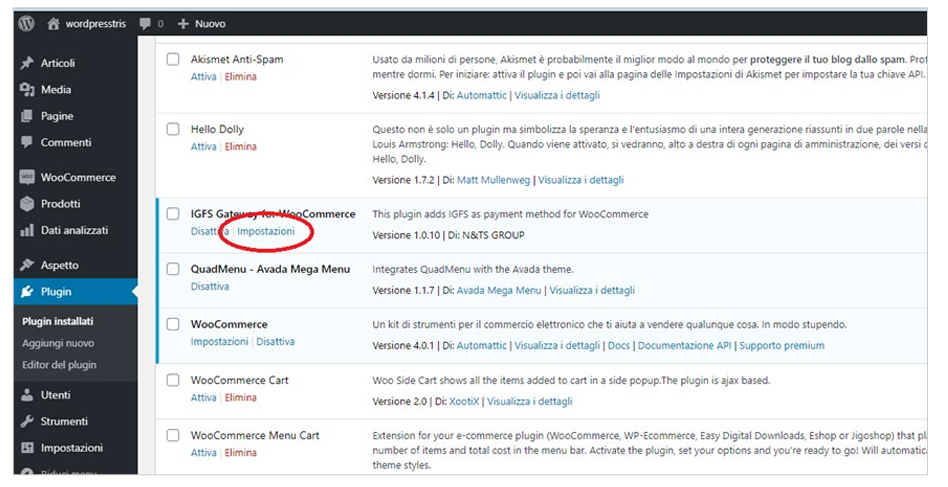Click the Plugin plug icon

[x=27, y=292]
